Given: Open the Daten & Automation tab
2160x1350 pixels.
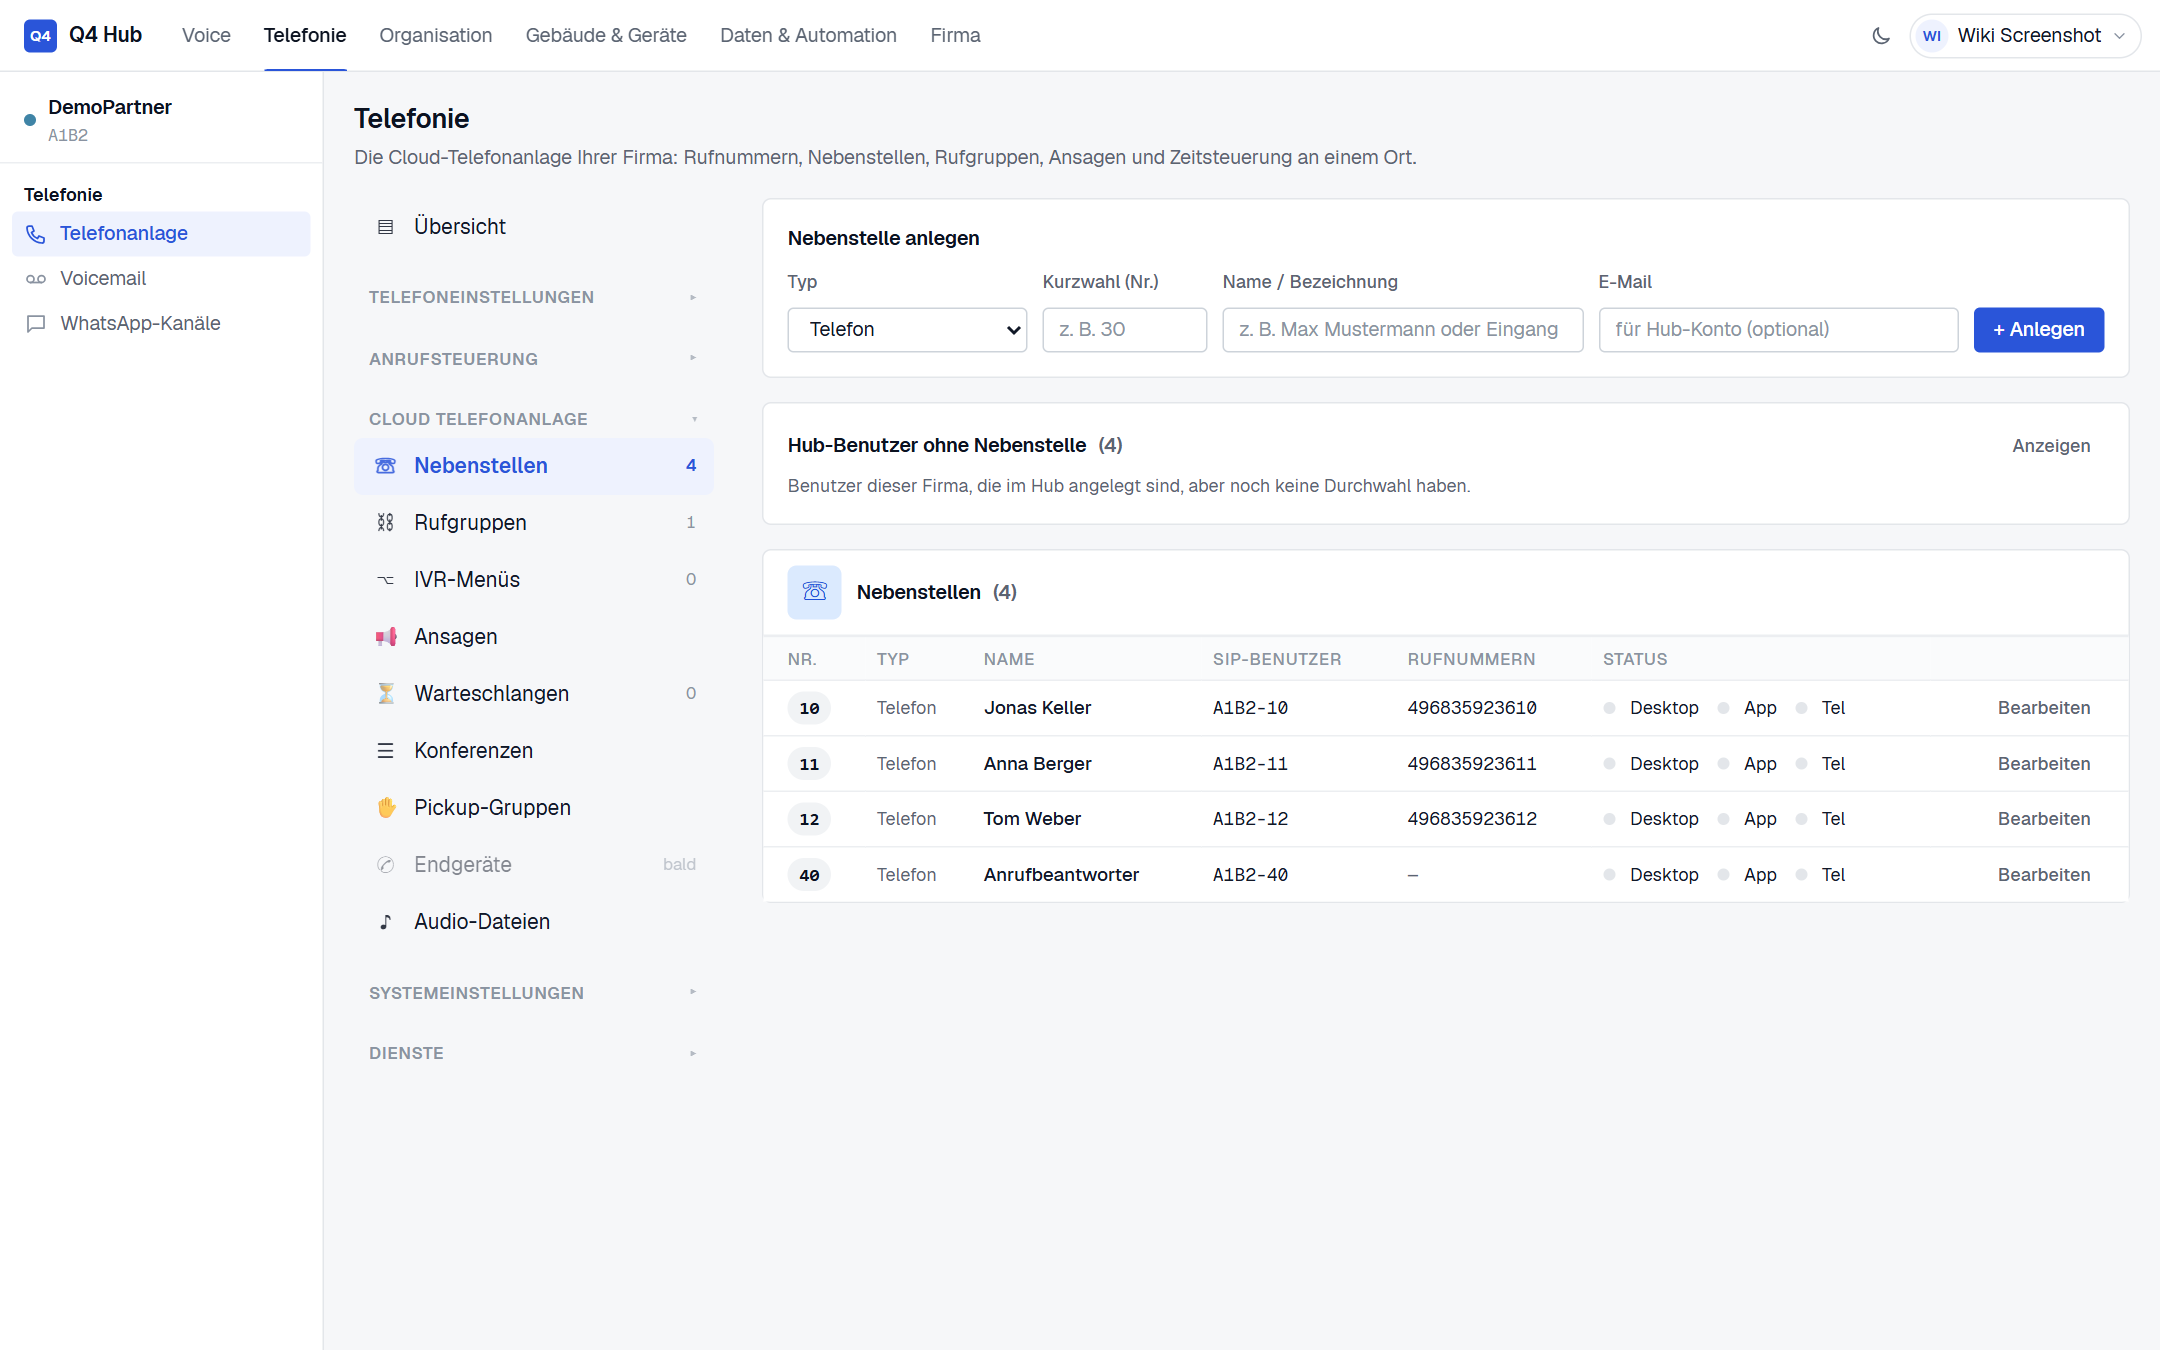Looking at the screenshot, I should (808, 35).
